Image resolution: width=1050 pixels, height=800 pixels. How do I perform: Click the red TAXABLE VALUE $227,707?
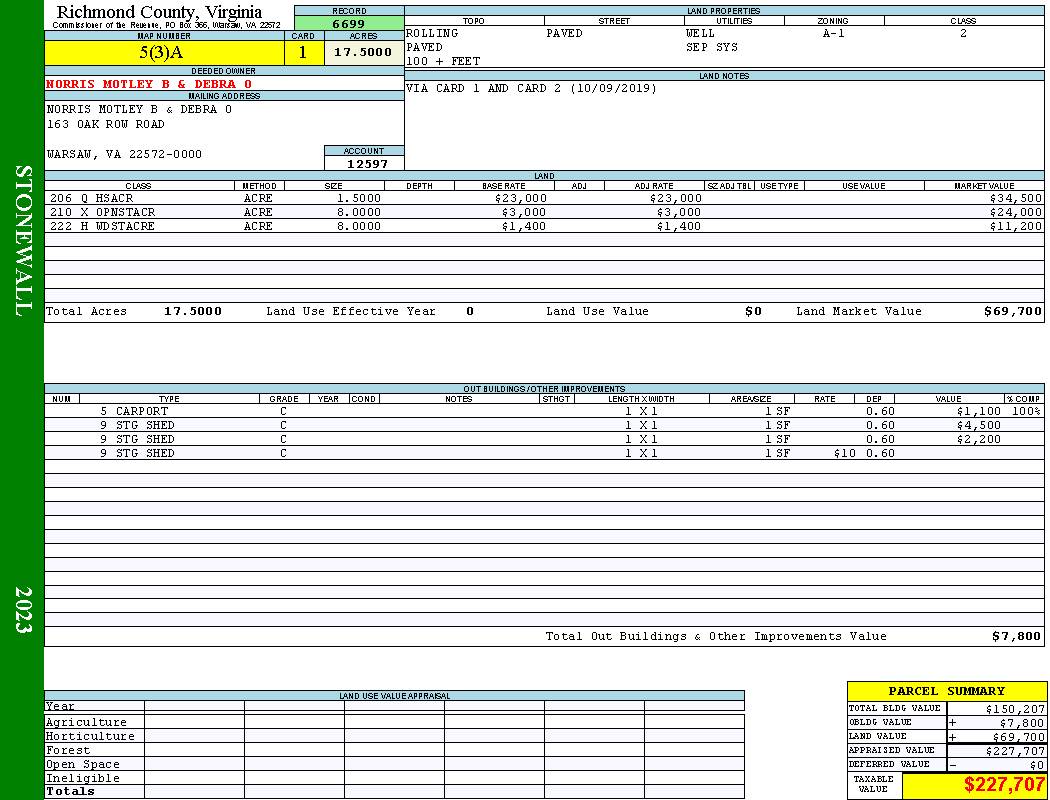pos(1004,784)
